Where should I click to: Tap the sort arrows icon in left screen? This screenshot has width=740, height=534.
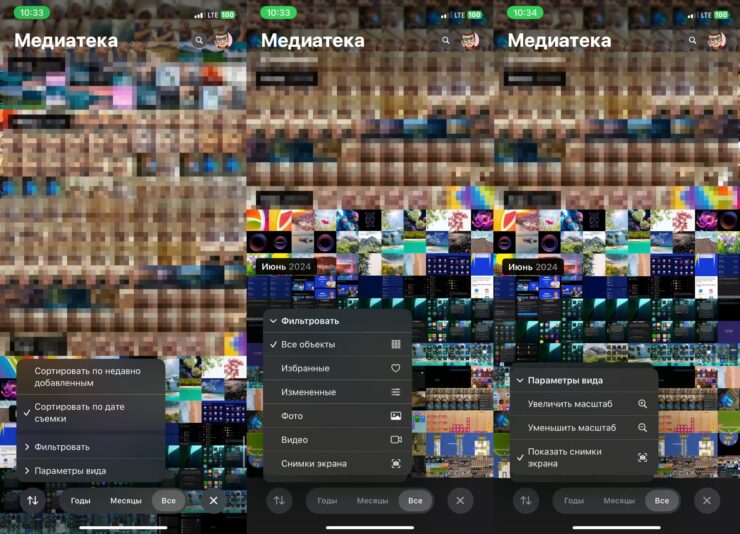click(x=33, y=501)
